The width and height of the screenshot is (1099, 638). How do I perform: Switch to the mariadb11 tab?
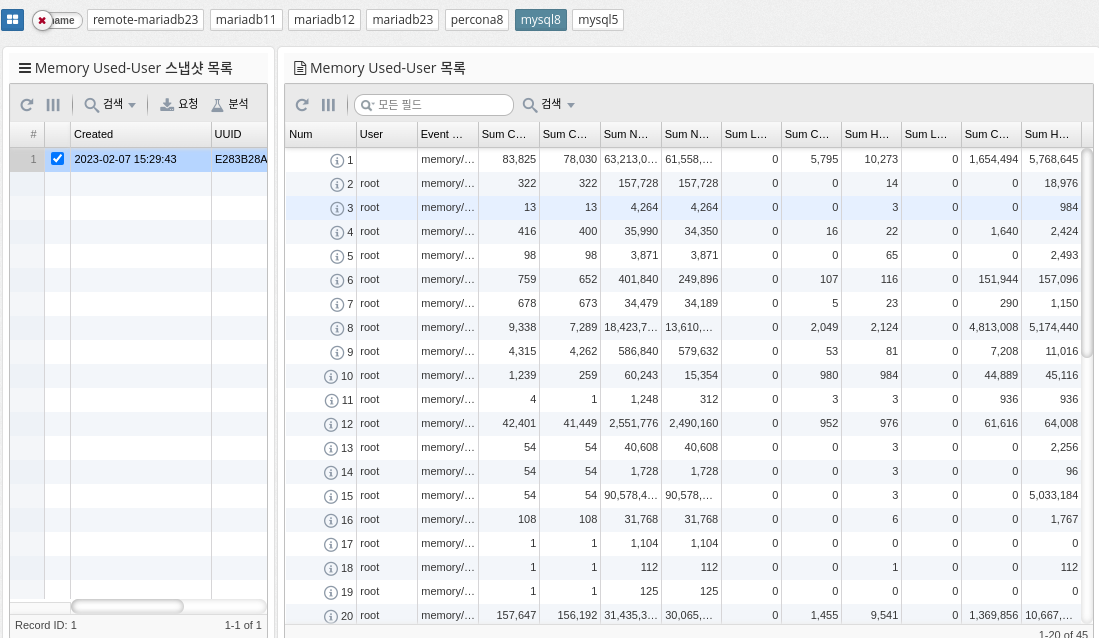(248, 20)
